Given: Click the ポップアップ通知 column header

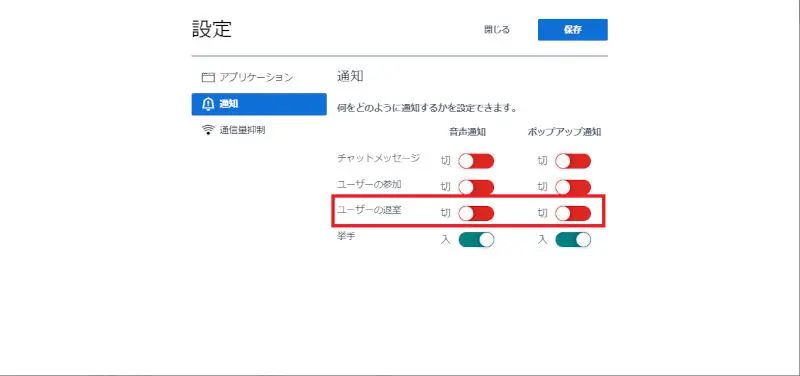Looking at the screenshot, I should (x=564, y=133).
